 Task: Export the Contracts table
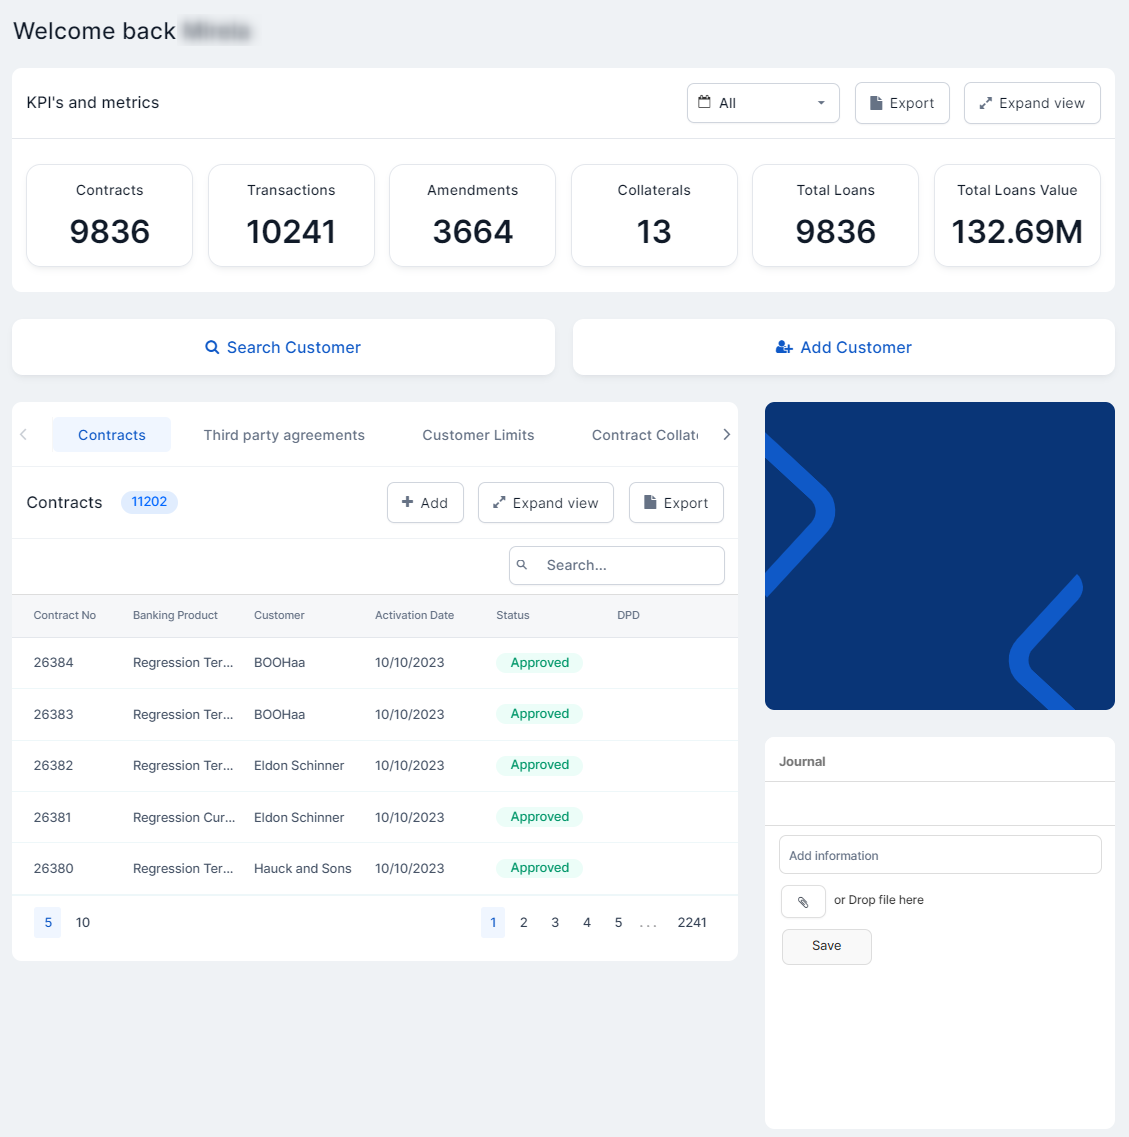tap(676, 503)
